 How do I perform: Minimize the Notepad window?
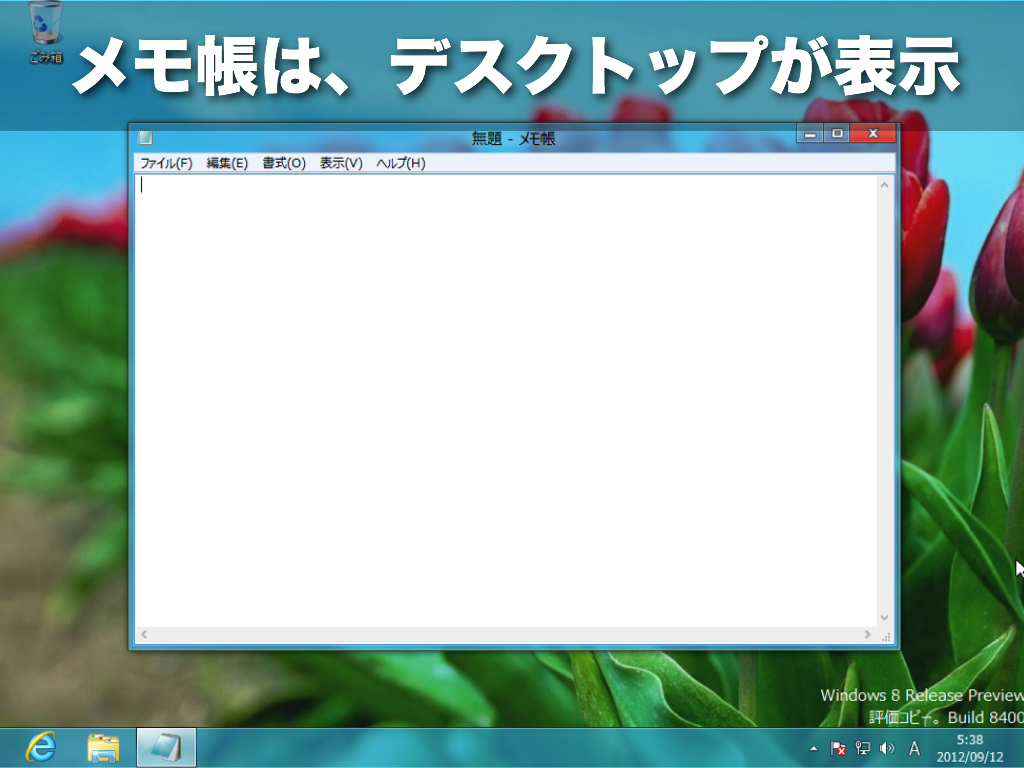(x=810, y=134)
